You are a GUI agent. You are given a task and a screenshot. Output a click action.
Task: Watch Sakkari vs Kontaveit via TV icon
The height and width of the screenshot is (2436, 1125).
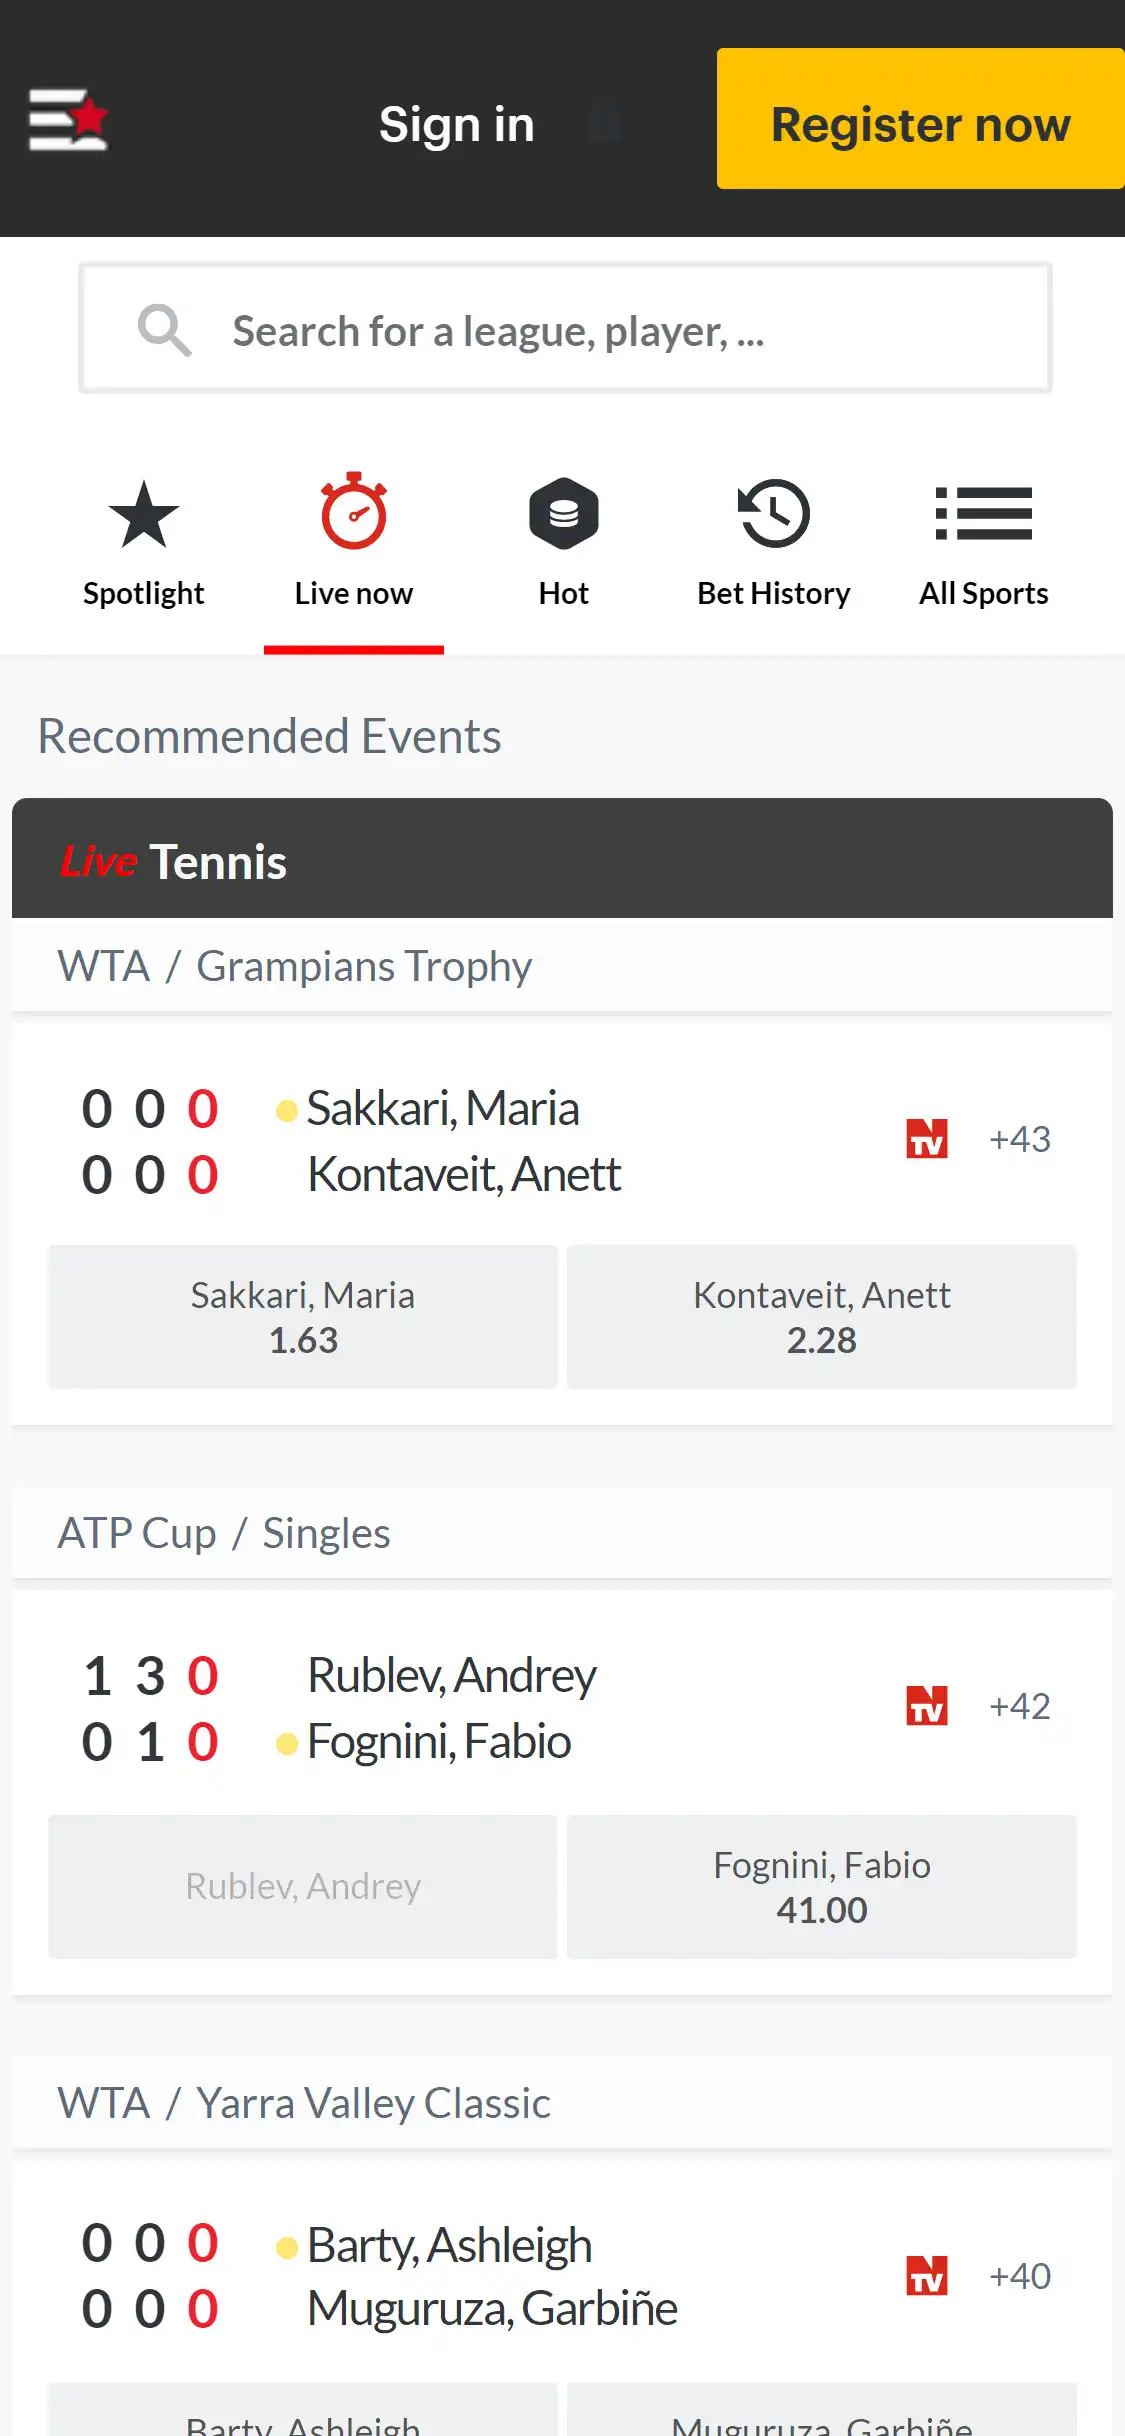[x=927, y=1139]
